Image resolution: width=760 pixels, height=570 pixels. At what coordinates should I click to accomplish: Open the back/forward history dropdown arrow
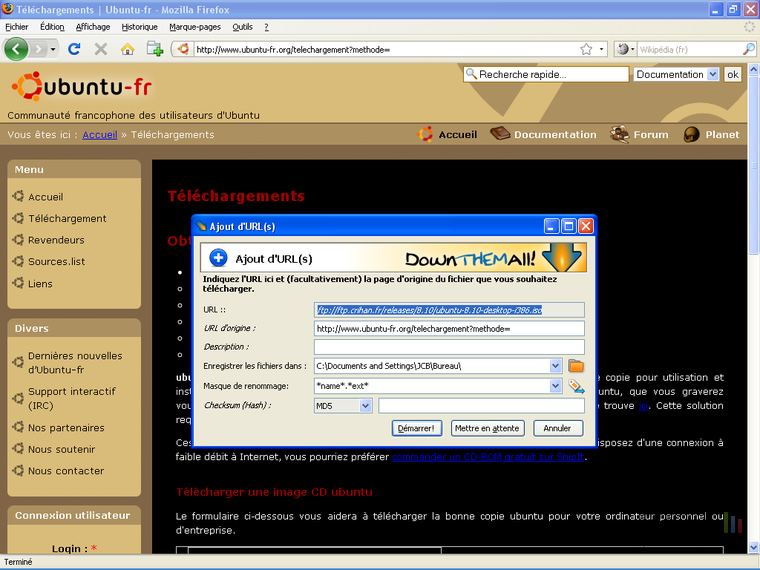[x=53, y=49]
